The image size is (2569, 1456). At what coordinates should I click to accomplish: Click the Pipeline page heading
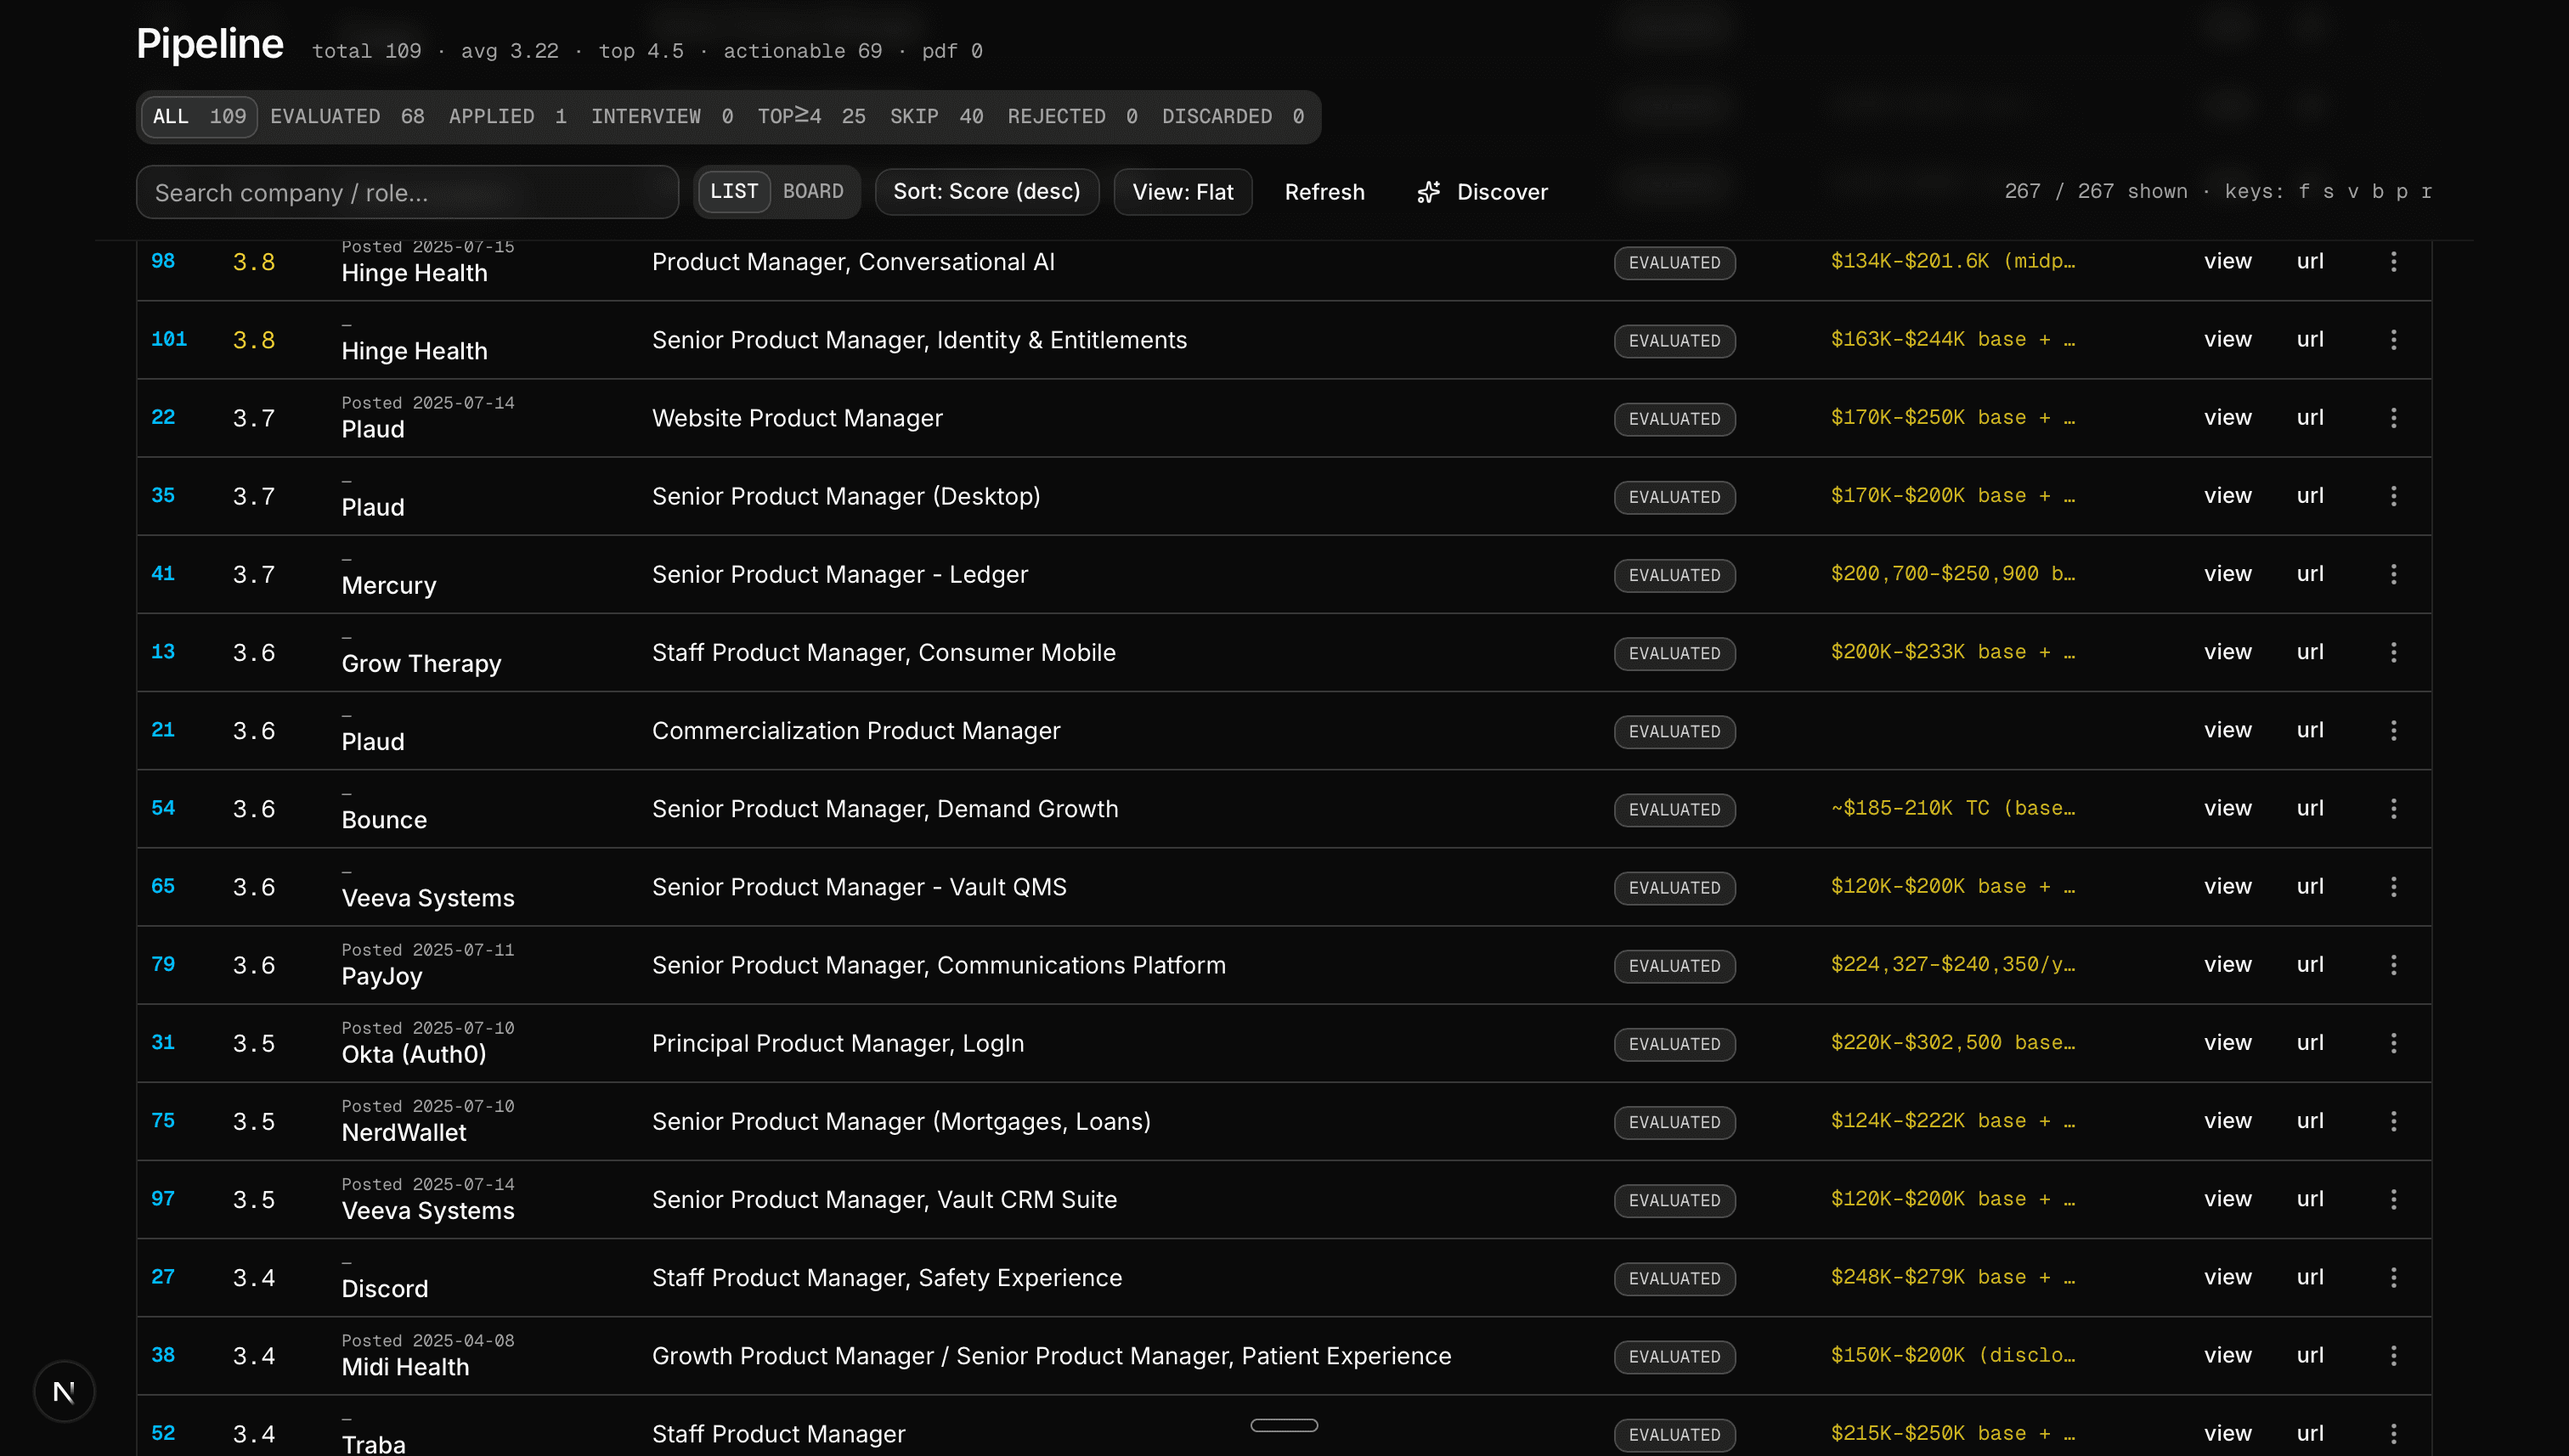(x=210, y=44)
